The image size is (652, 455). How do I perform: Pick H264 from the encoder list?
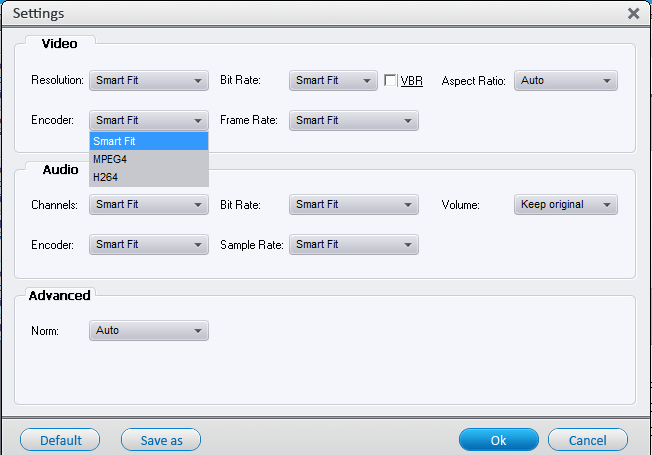(148, 177)
